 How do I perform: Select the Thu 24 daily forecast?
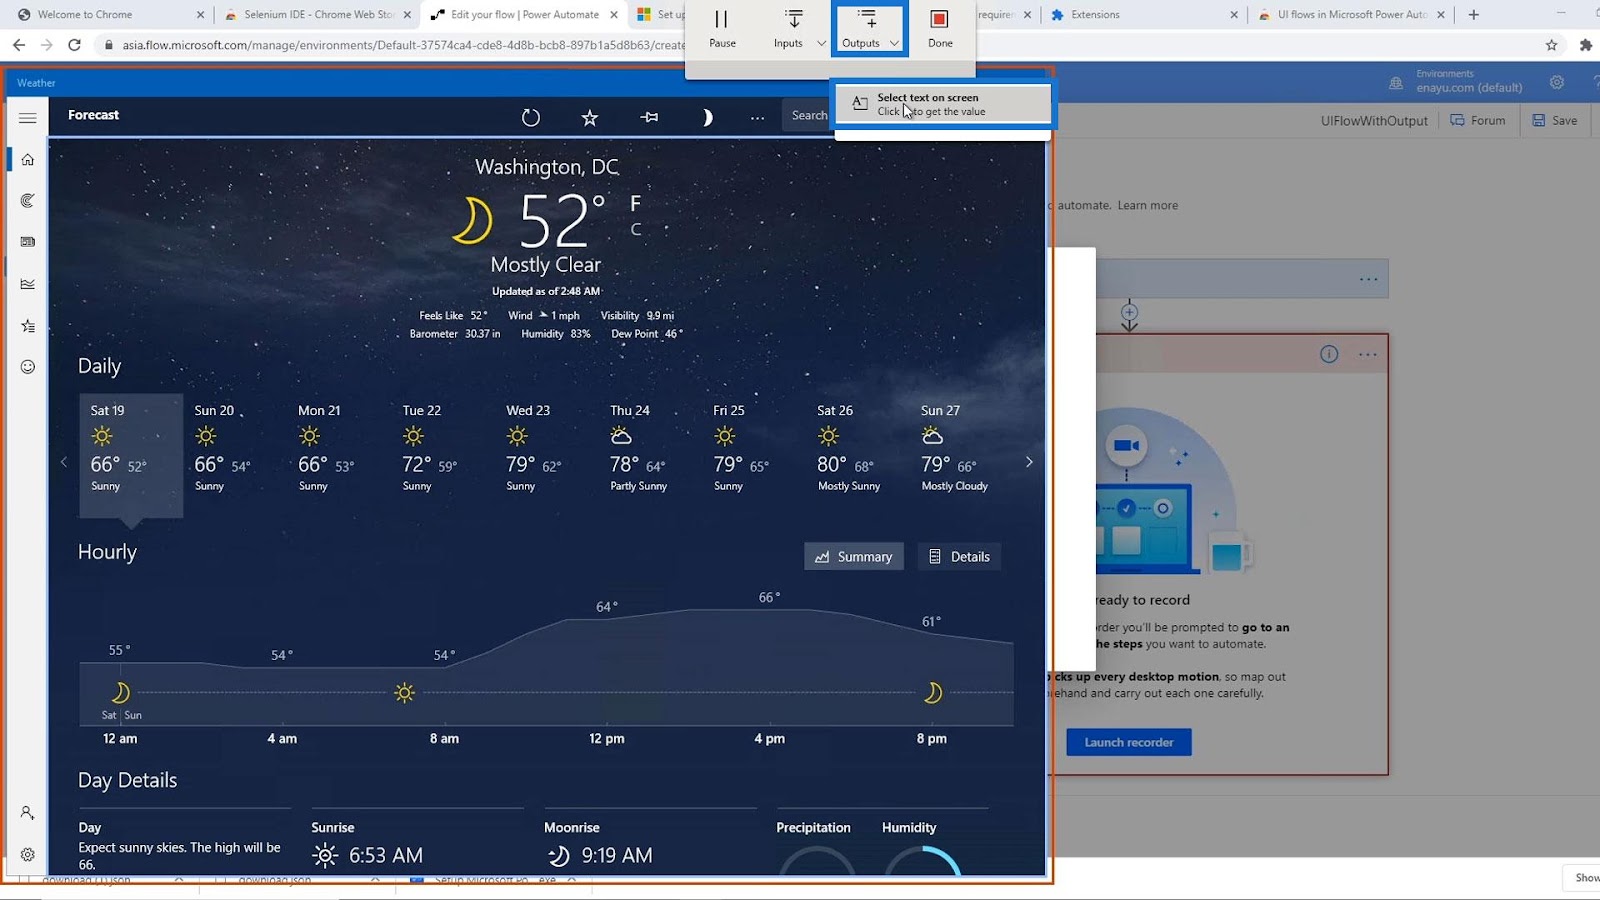tap(651, 455)
